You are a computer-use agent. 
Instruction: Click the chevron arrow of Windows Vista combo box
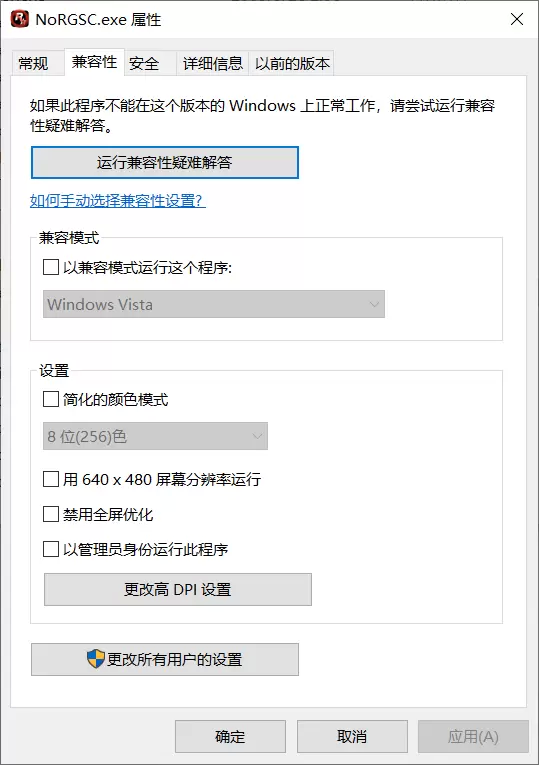[374, 304]
